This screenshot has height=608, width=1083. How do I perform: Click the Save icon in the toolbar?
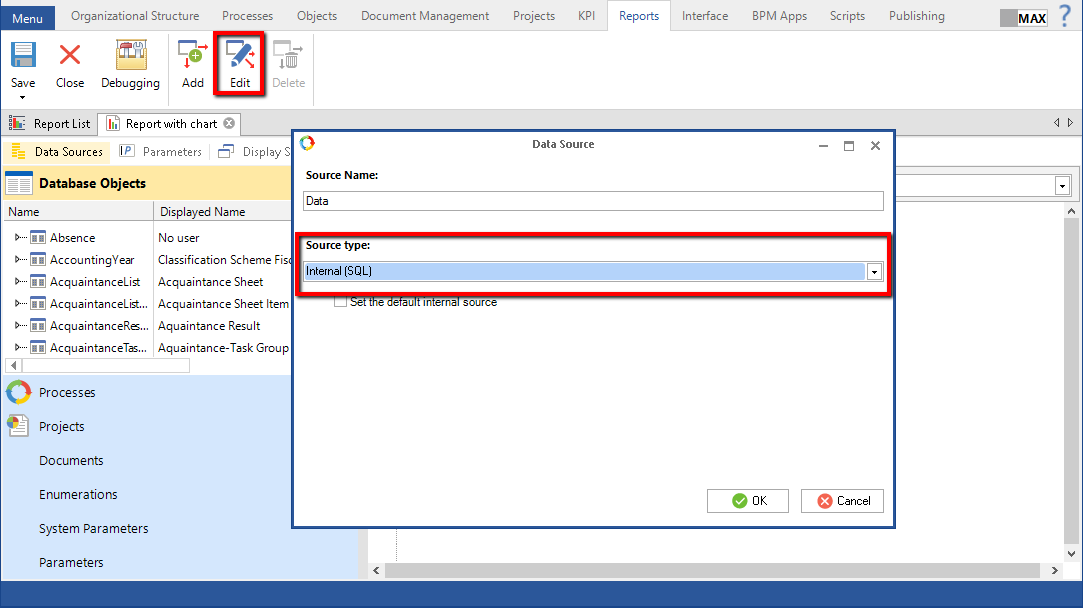23,56
